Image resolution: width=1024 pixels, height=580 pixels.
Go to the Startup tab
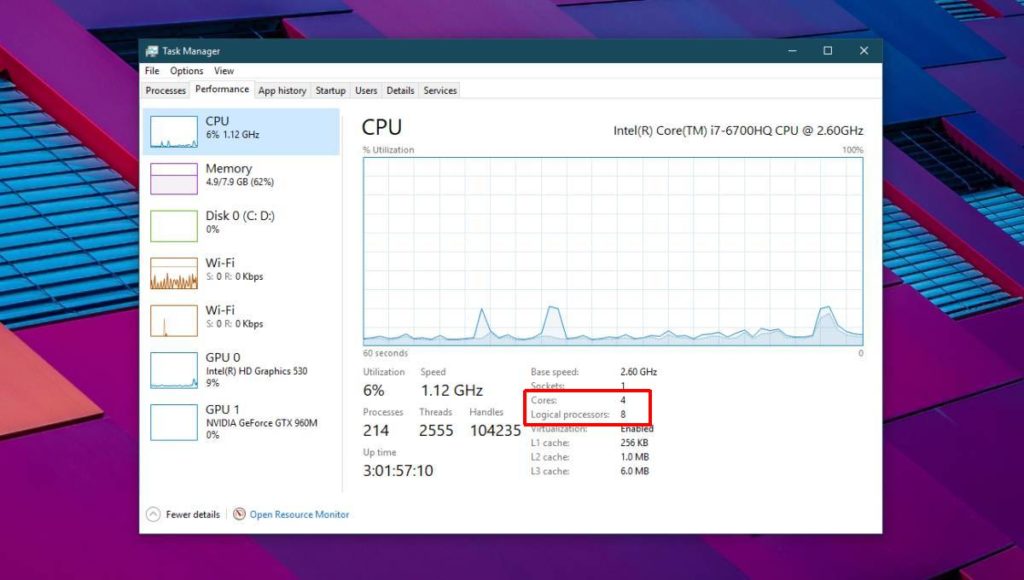[330, 90]
